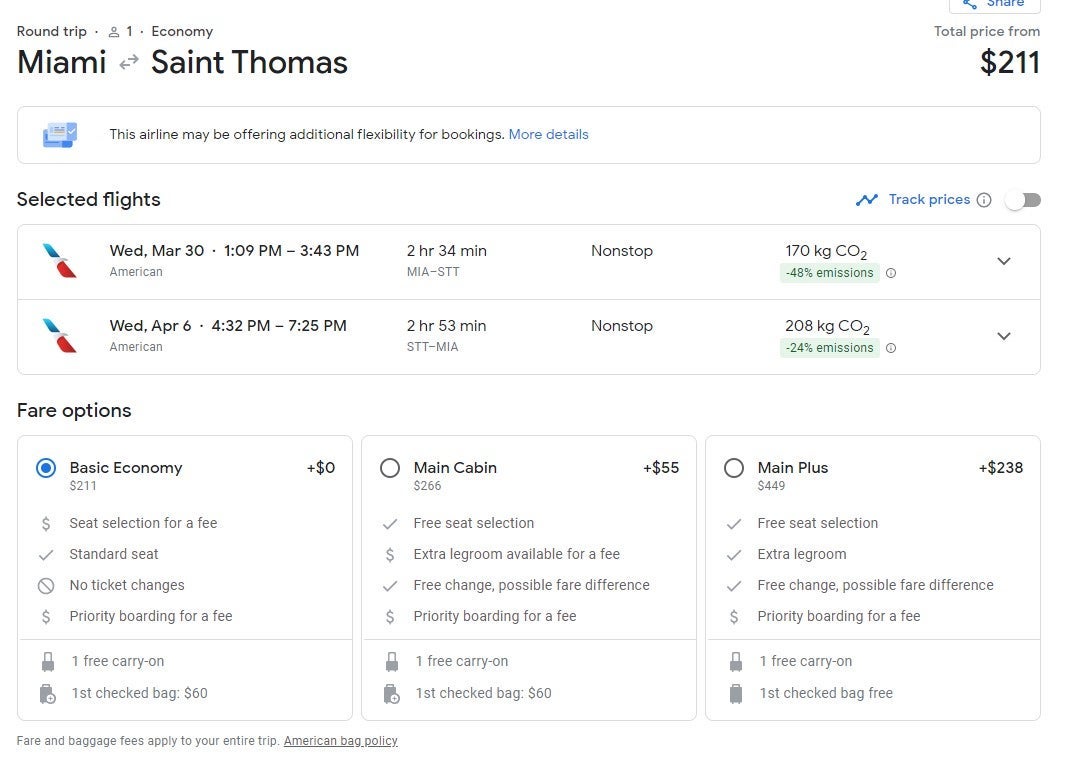
Task: Click the American Airlines logo on the Mar 30 flight
Action: 59,261
